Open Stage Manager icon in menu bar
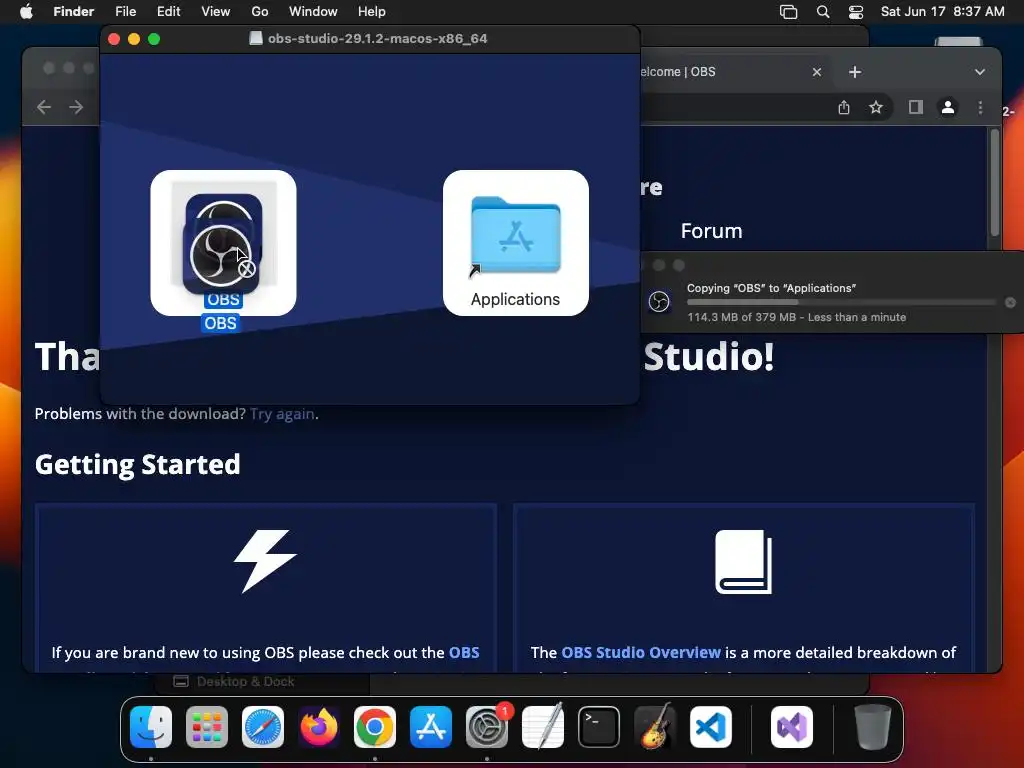The image size is (1024, 768). click(x=788, y=12)
